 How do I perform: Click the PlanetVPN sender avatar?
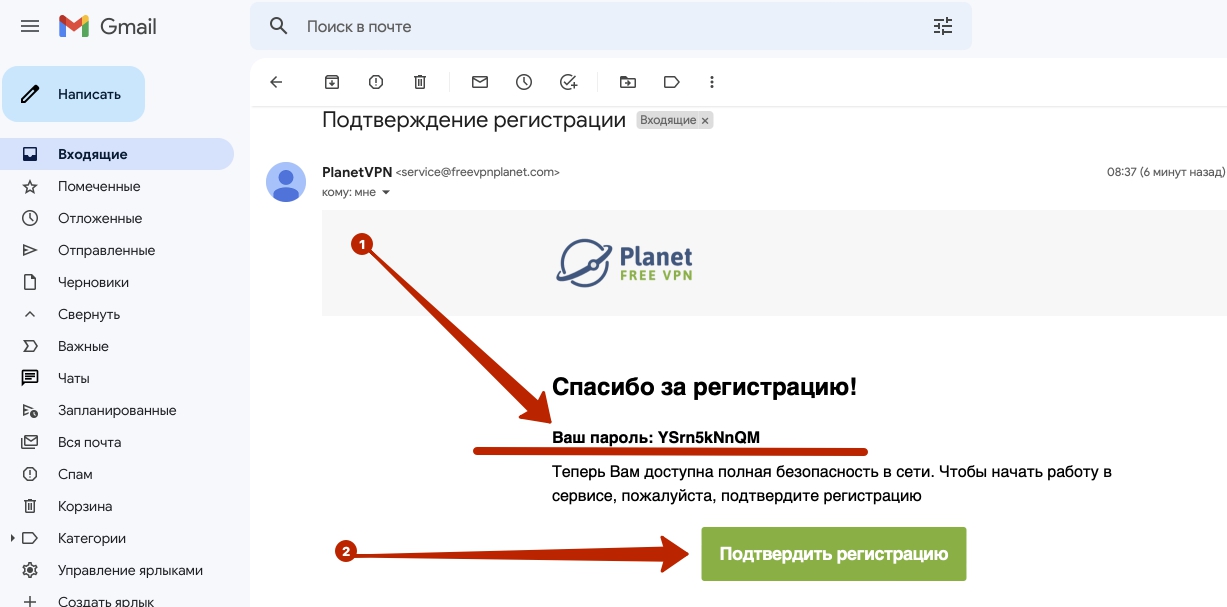pyautogui.click(x=286, y=181)
